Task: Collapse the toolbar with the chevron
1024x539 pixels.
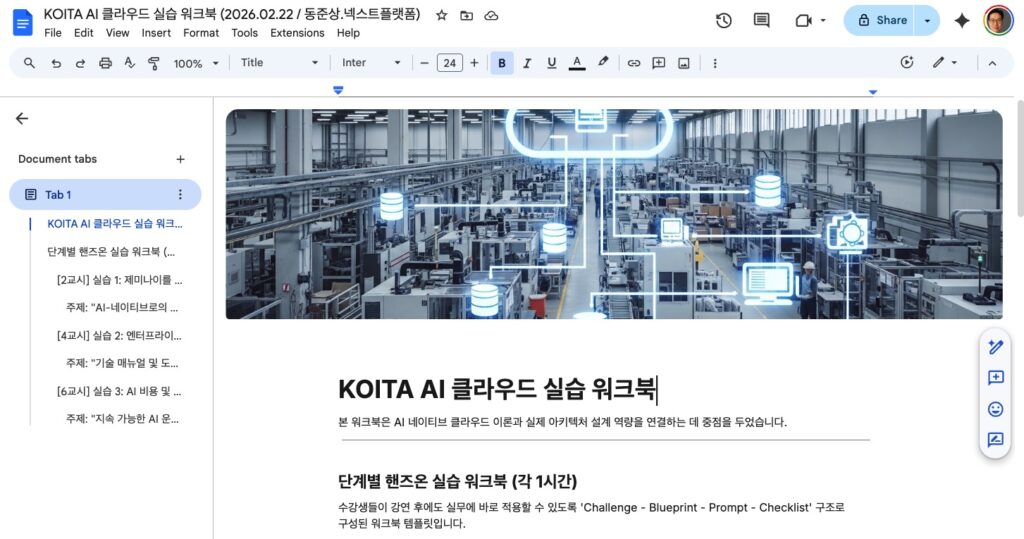Action: click(x=992, y=63)
